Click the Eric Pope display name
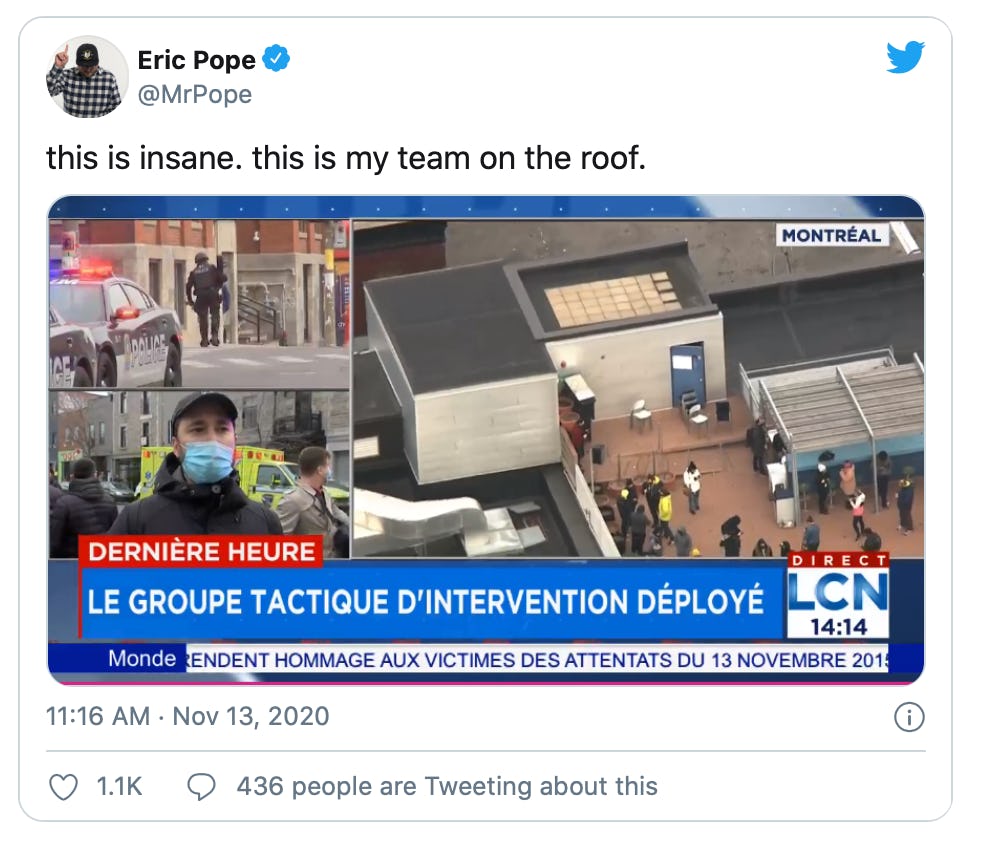Screen dimensions: 998x854 coord(197,60)
